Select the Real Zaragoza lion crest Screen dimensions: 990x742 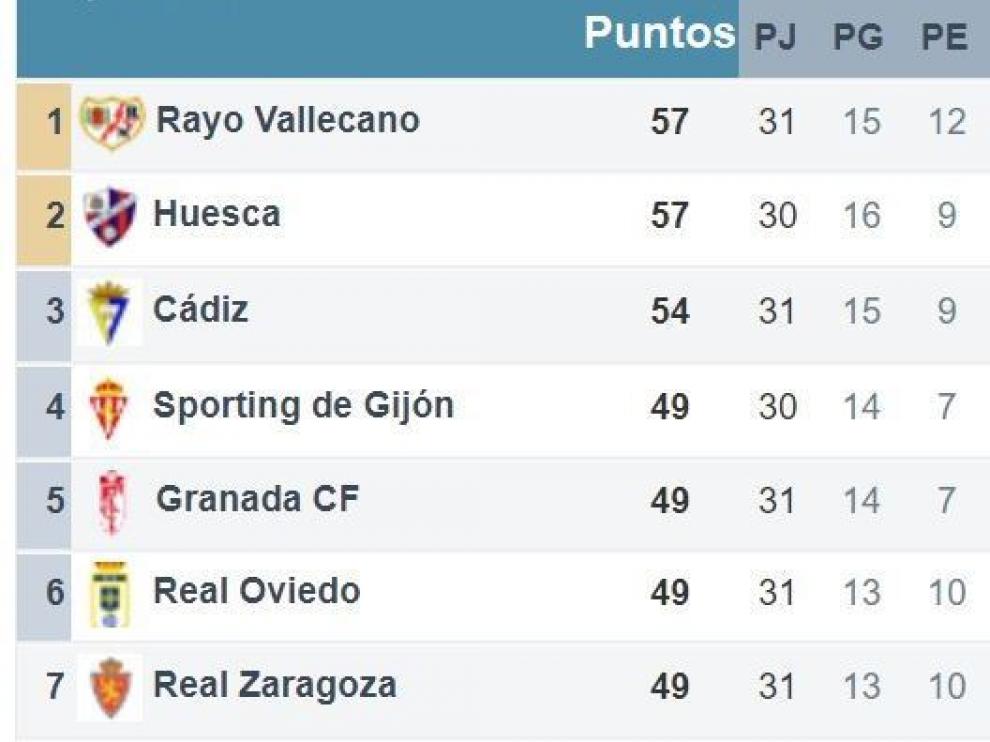point(110,688)
